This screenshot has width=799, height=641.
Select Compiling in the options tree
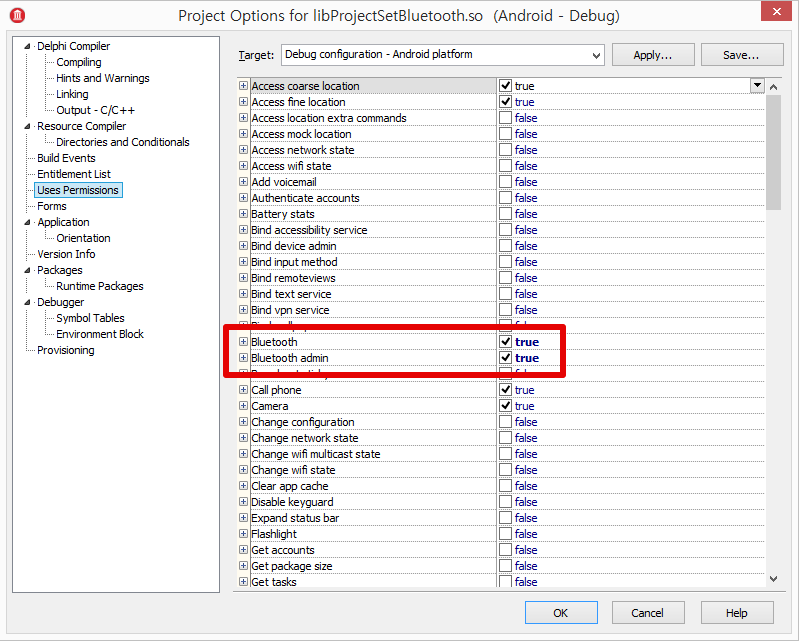tap(78, 62)
